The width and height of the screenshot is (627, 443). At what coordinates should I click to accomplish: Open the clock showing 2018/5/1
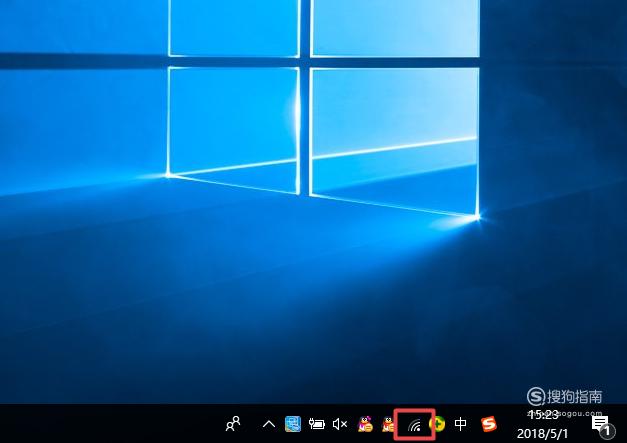(x=543, y=424)
